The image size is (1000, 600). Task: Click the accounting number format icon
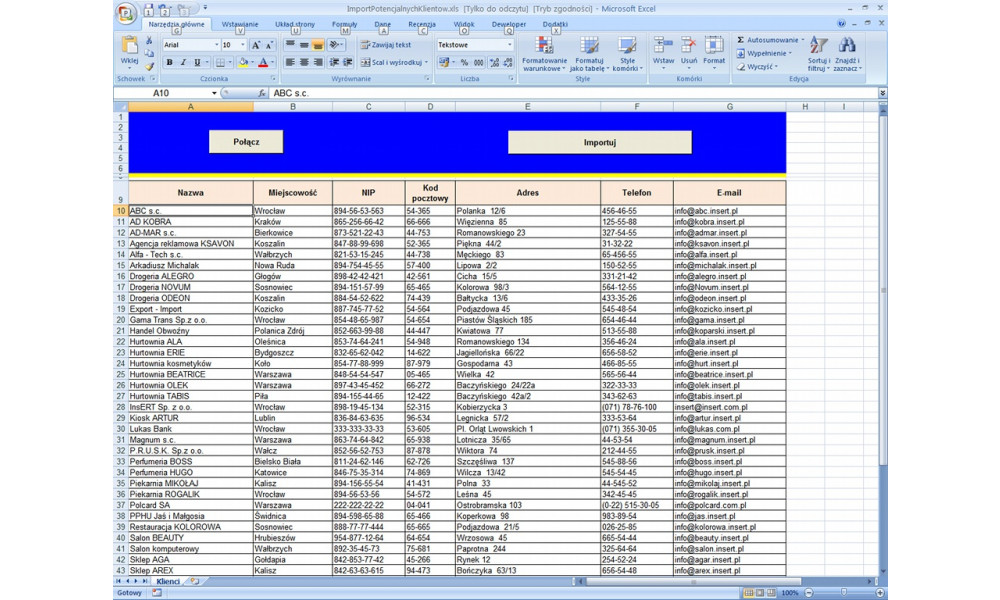click(x=445, y=62)
